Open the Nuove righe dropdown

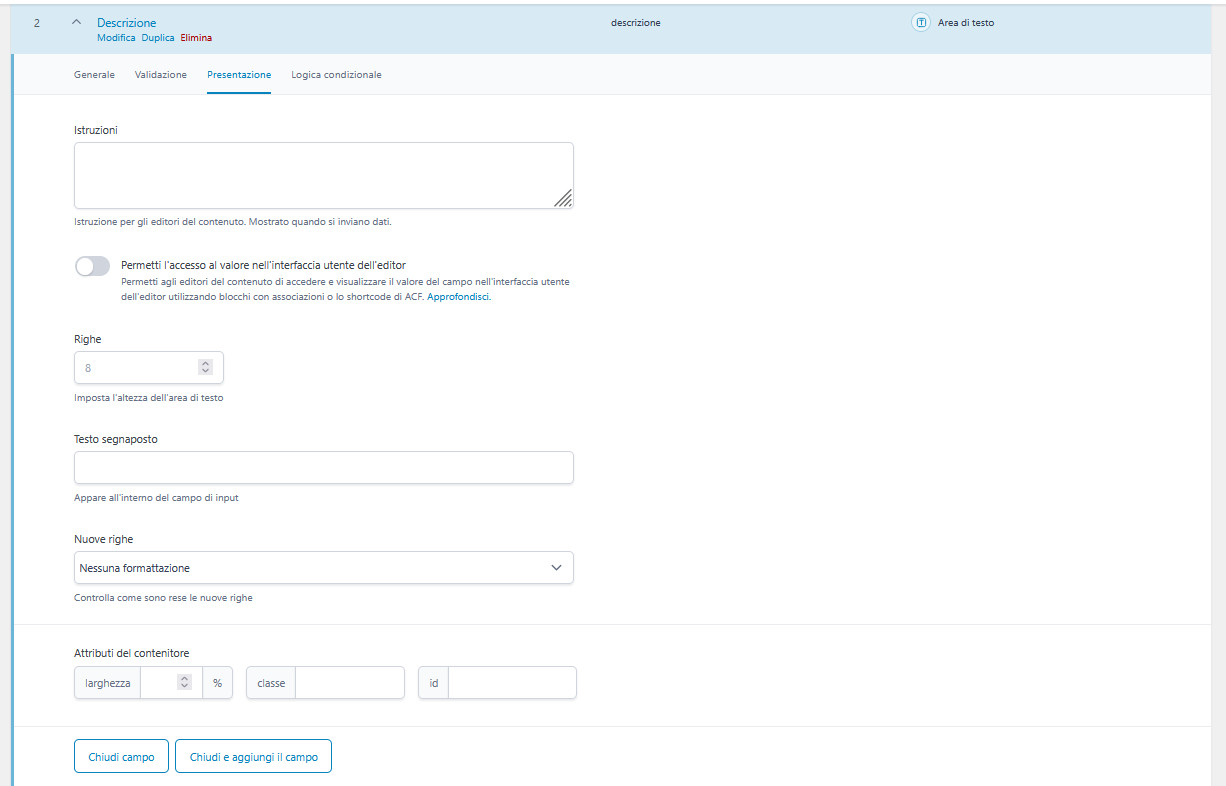(324, 567)
